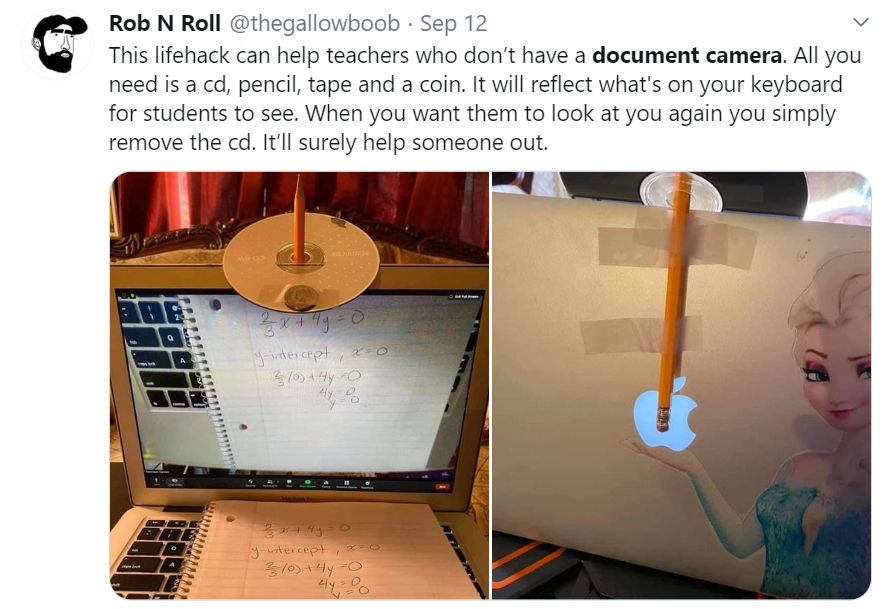This screenshot has height=609, width=885.
Task: Open the right photo of taped pencil
Action: (681, 385)
